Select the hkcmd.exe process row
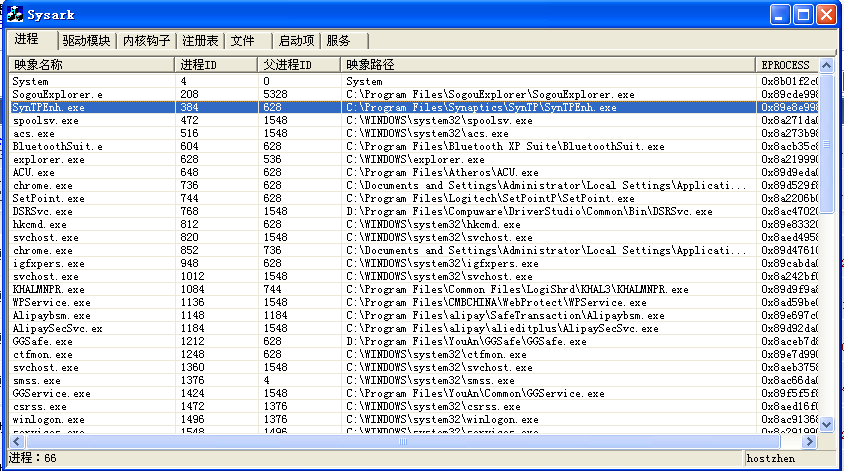844x471 pixels. pyautogui.click(x=414, y=224)
